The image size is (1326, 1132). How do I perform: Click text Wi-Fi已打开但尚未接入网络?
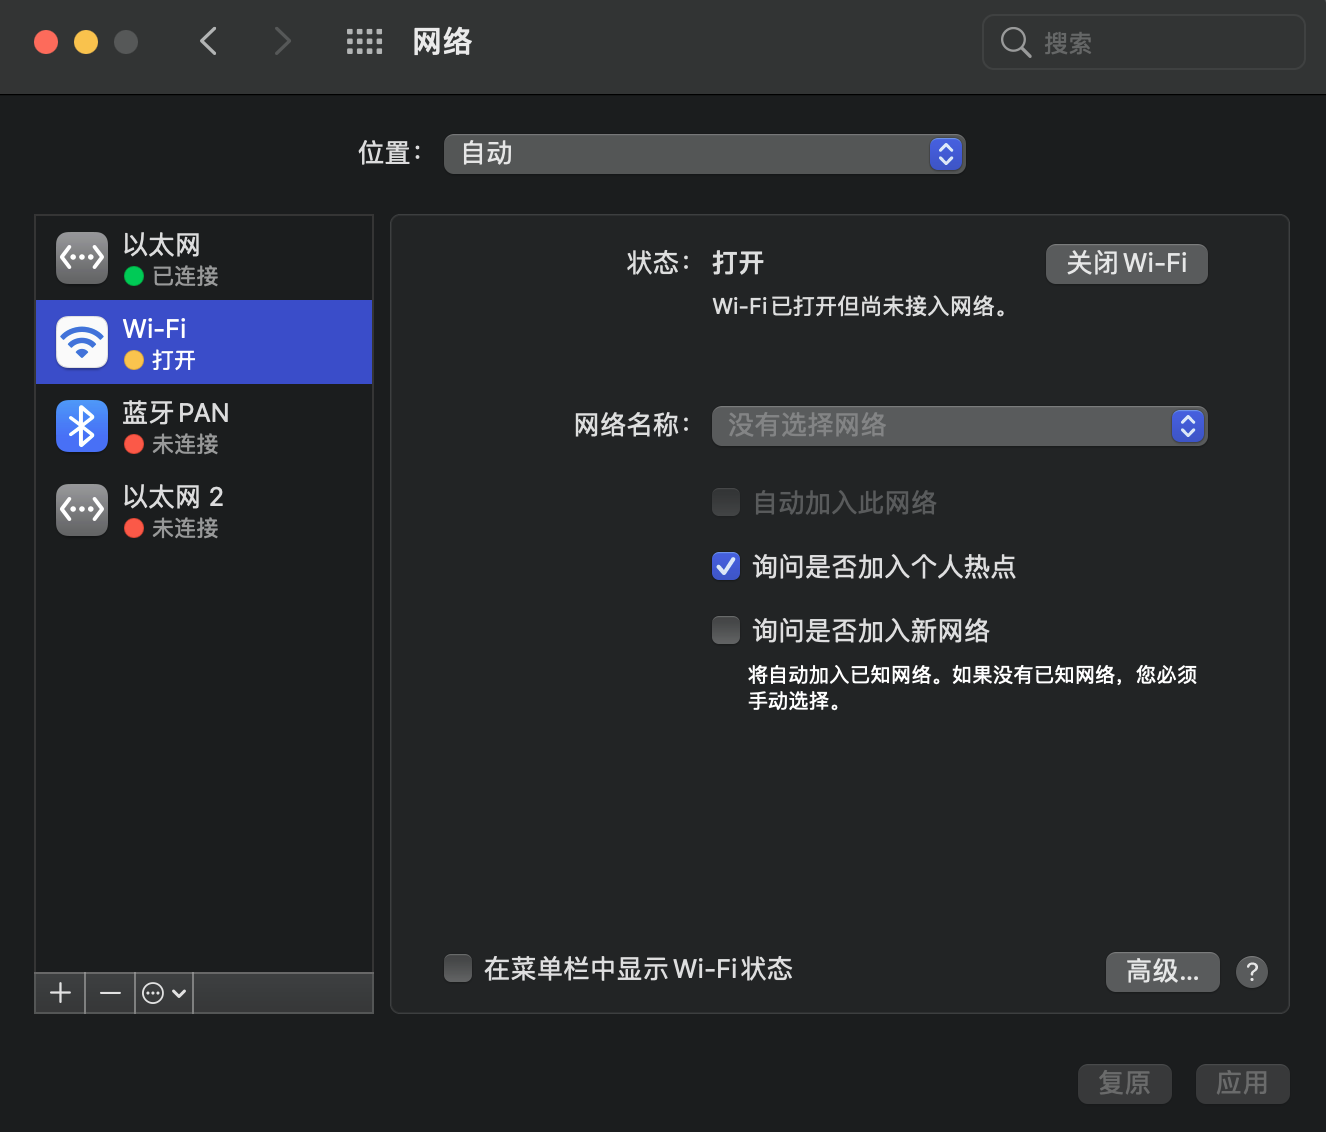click(860, 306)
